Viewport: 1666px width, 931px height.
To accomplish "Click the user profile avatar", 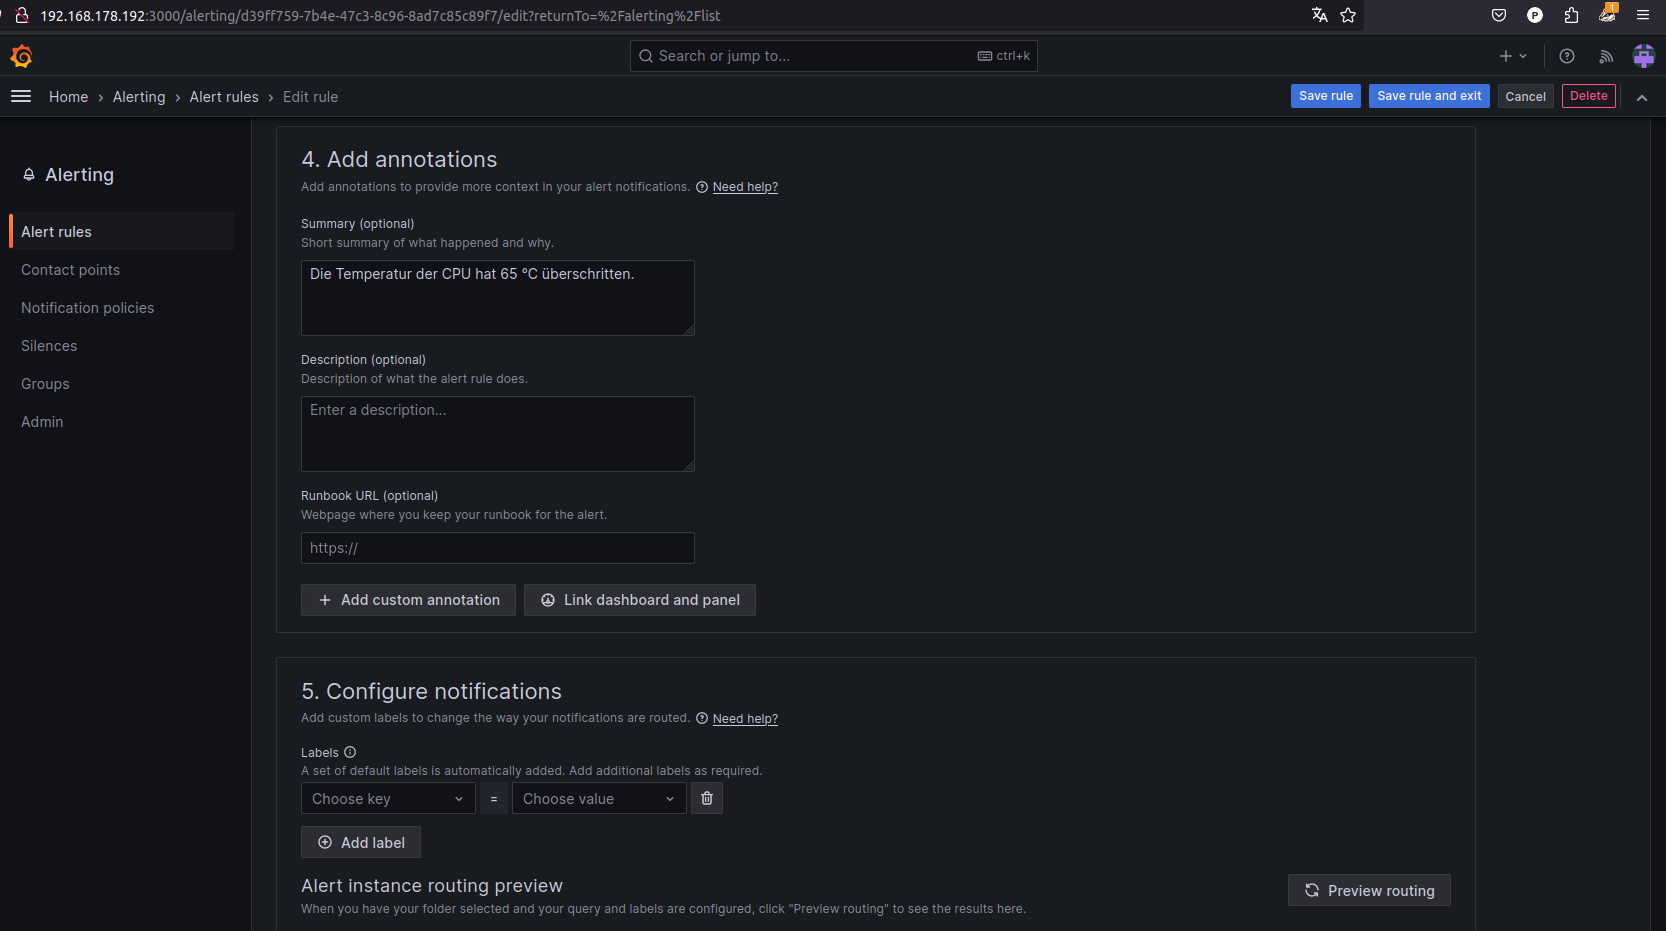I will [1643, 56].
